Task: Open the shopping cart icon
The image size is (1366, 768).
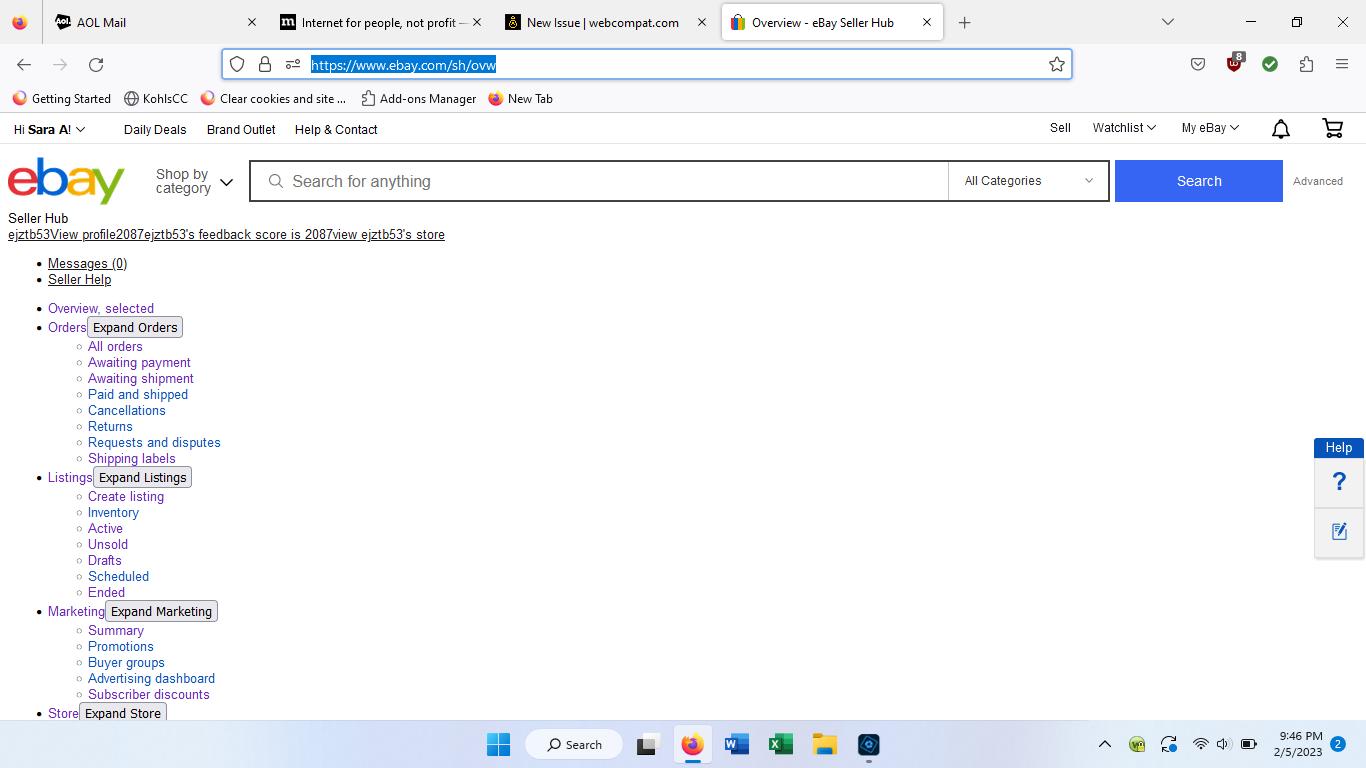Action: click(1332, 128)
